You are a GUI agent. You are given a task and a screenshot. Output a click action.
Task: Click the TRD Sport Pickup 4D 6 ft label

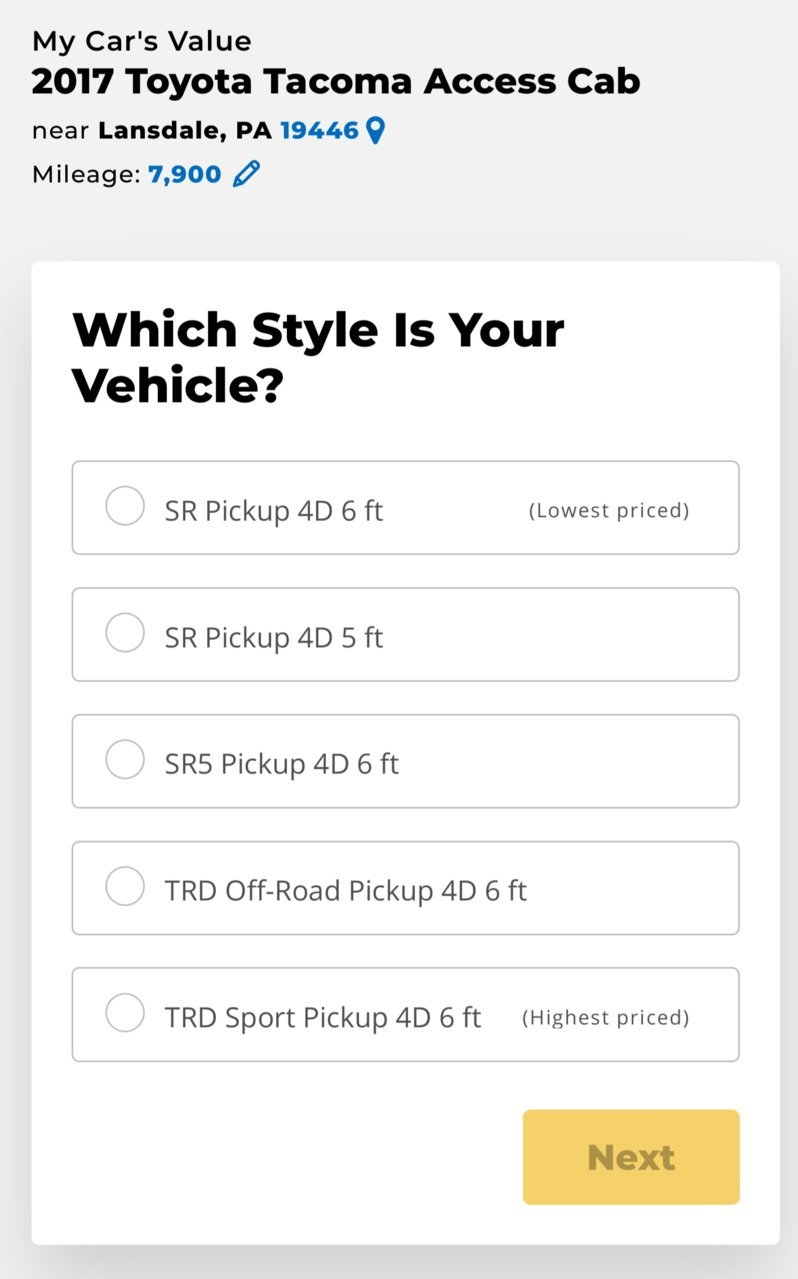click(323, 1018)
